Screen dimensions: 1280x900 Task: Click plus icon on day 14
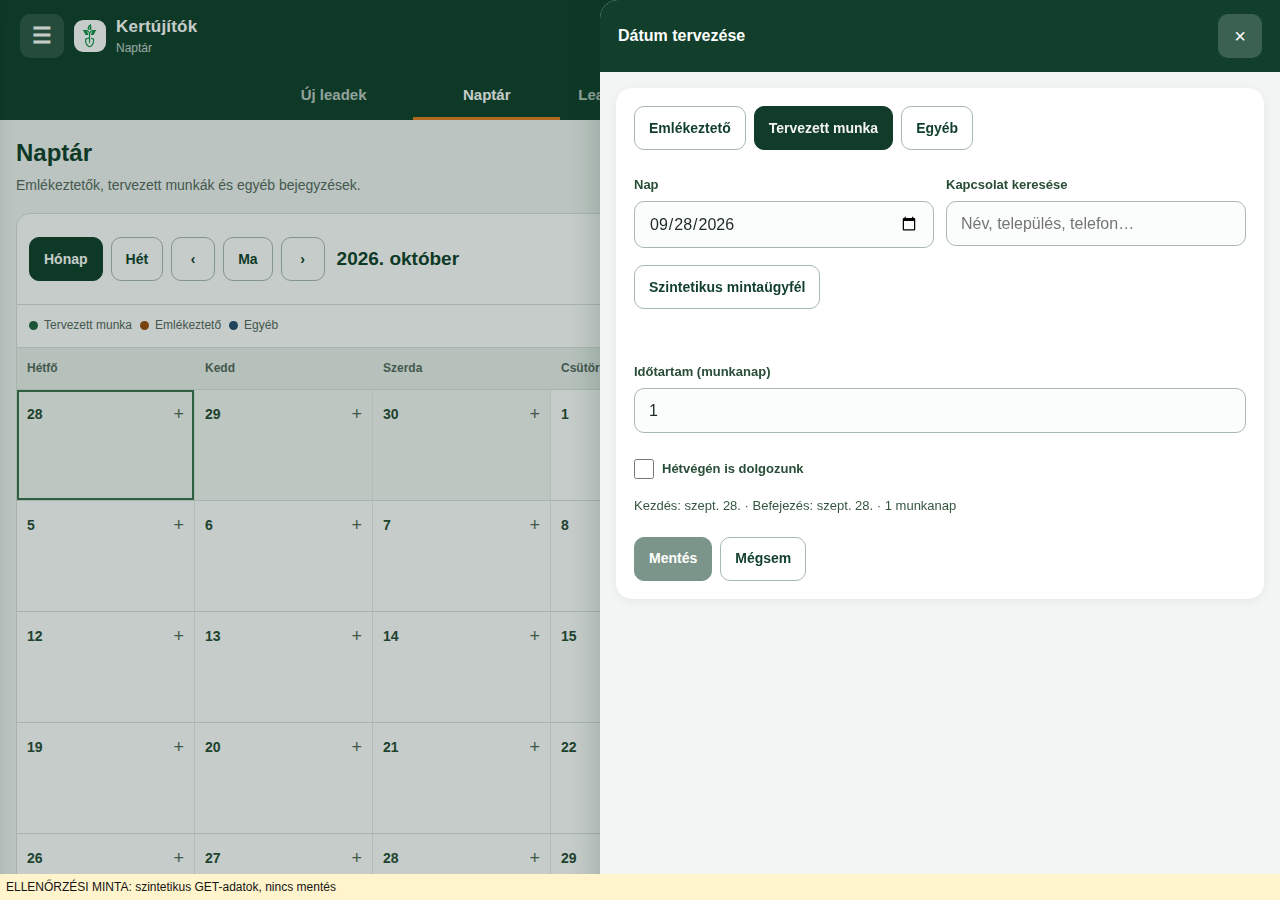534,635
